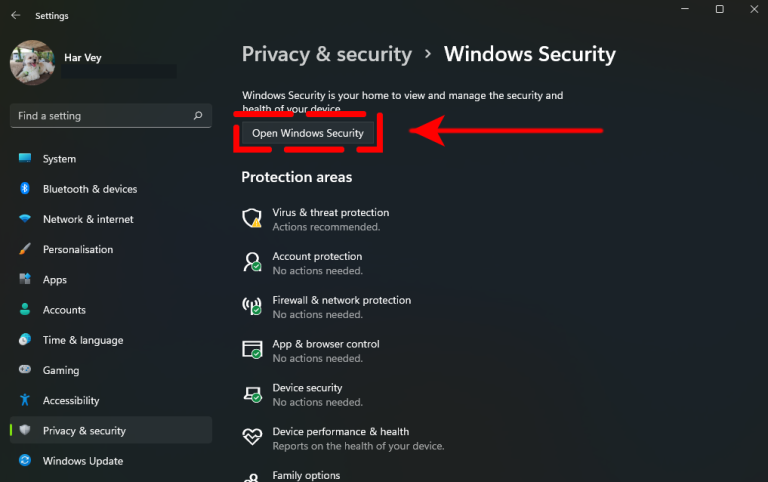
Task: Click inside the Find a setting field
Action: (x=111, y=116)
